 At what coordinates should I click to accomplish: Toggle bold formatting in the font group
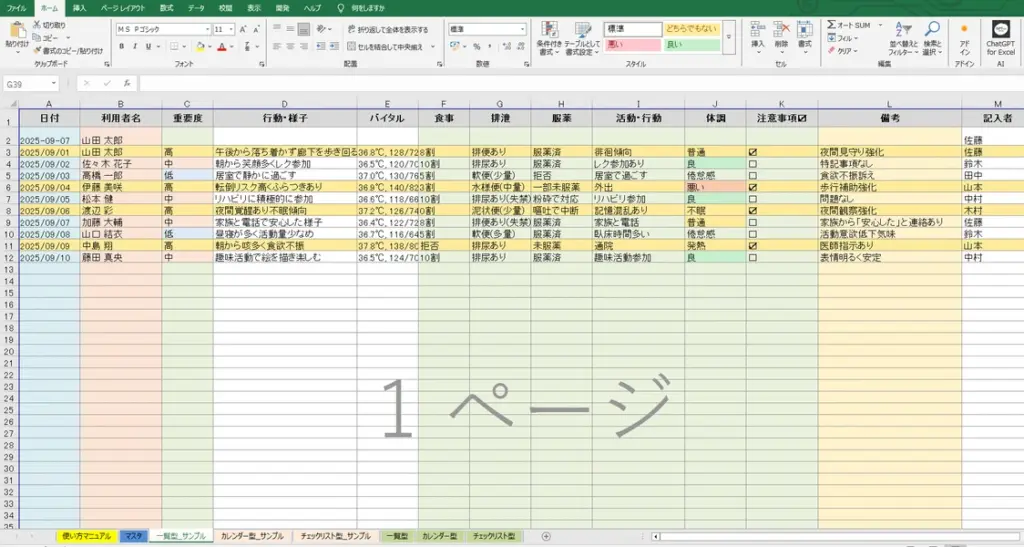121,47
